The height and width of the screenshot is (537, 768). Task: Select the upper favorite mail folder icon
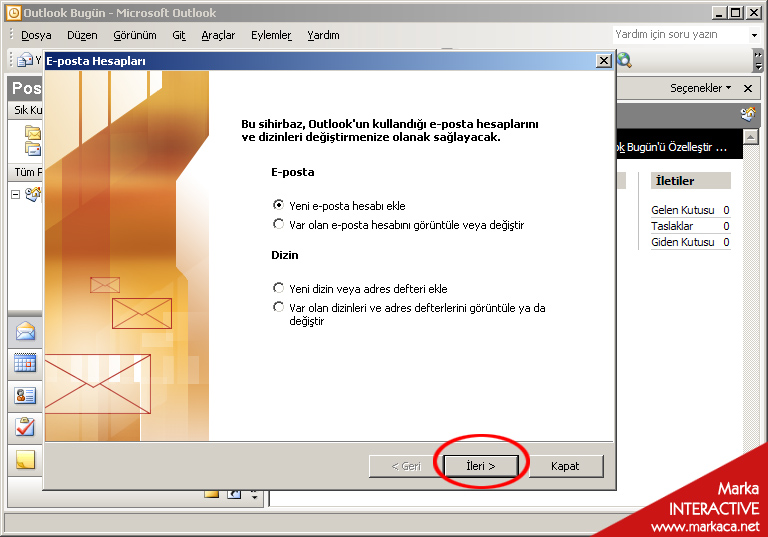pyautogui.click(x=33, y=132)
